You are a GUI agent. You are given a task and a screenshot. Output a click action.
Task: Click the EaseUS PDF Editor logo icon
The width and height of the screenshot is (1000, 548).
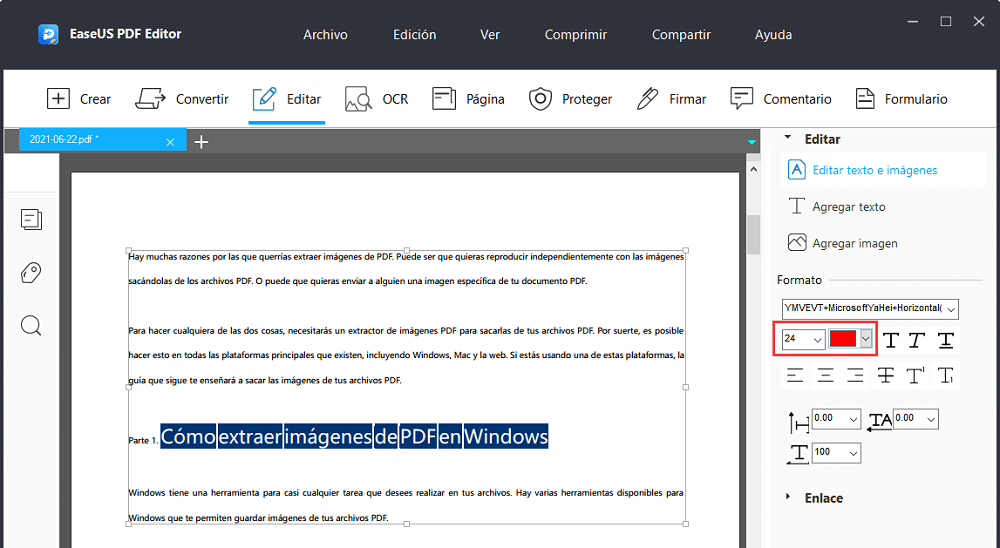[48, 34]
